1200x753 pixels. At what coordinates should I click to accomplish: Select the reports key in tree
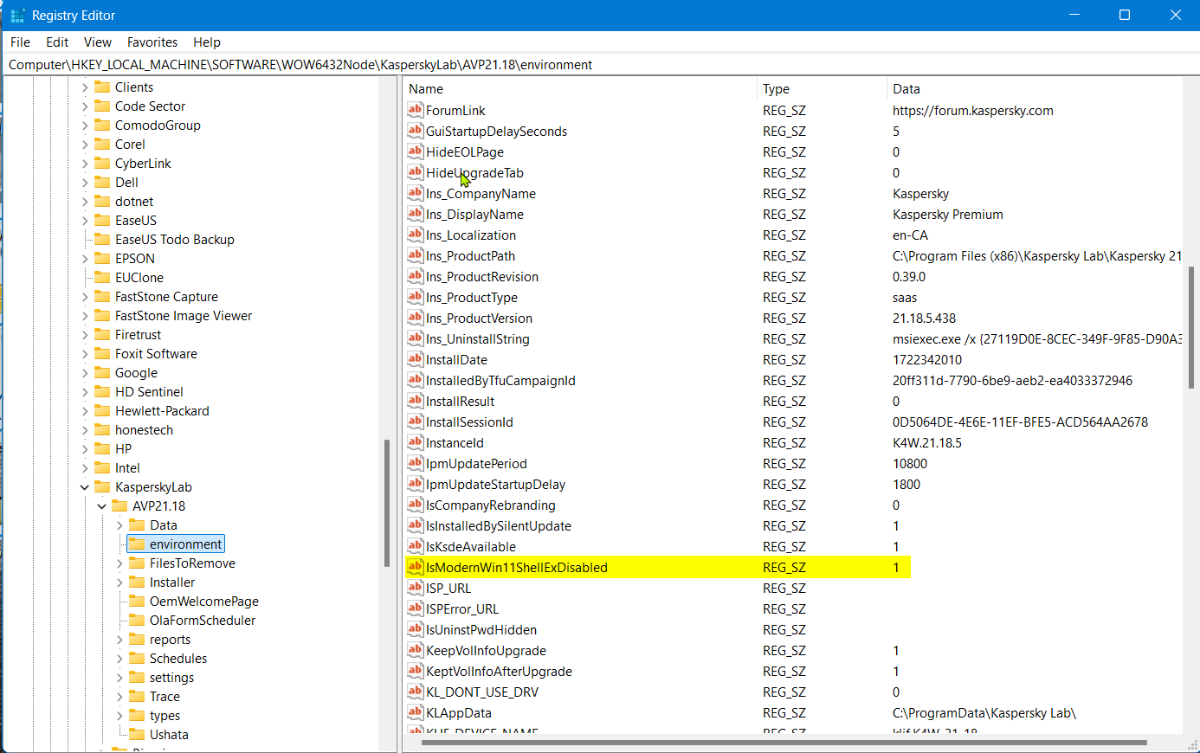[x=170, y=639]
